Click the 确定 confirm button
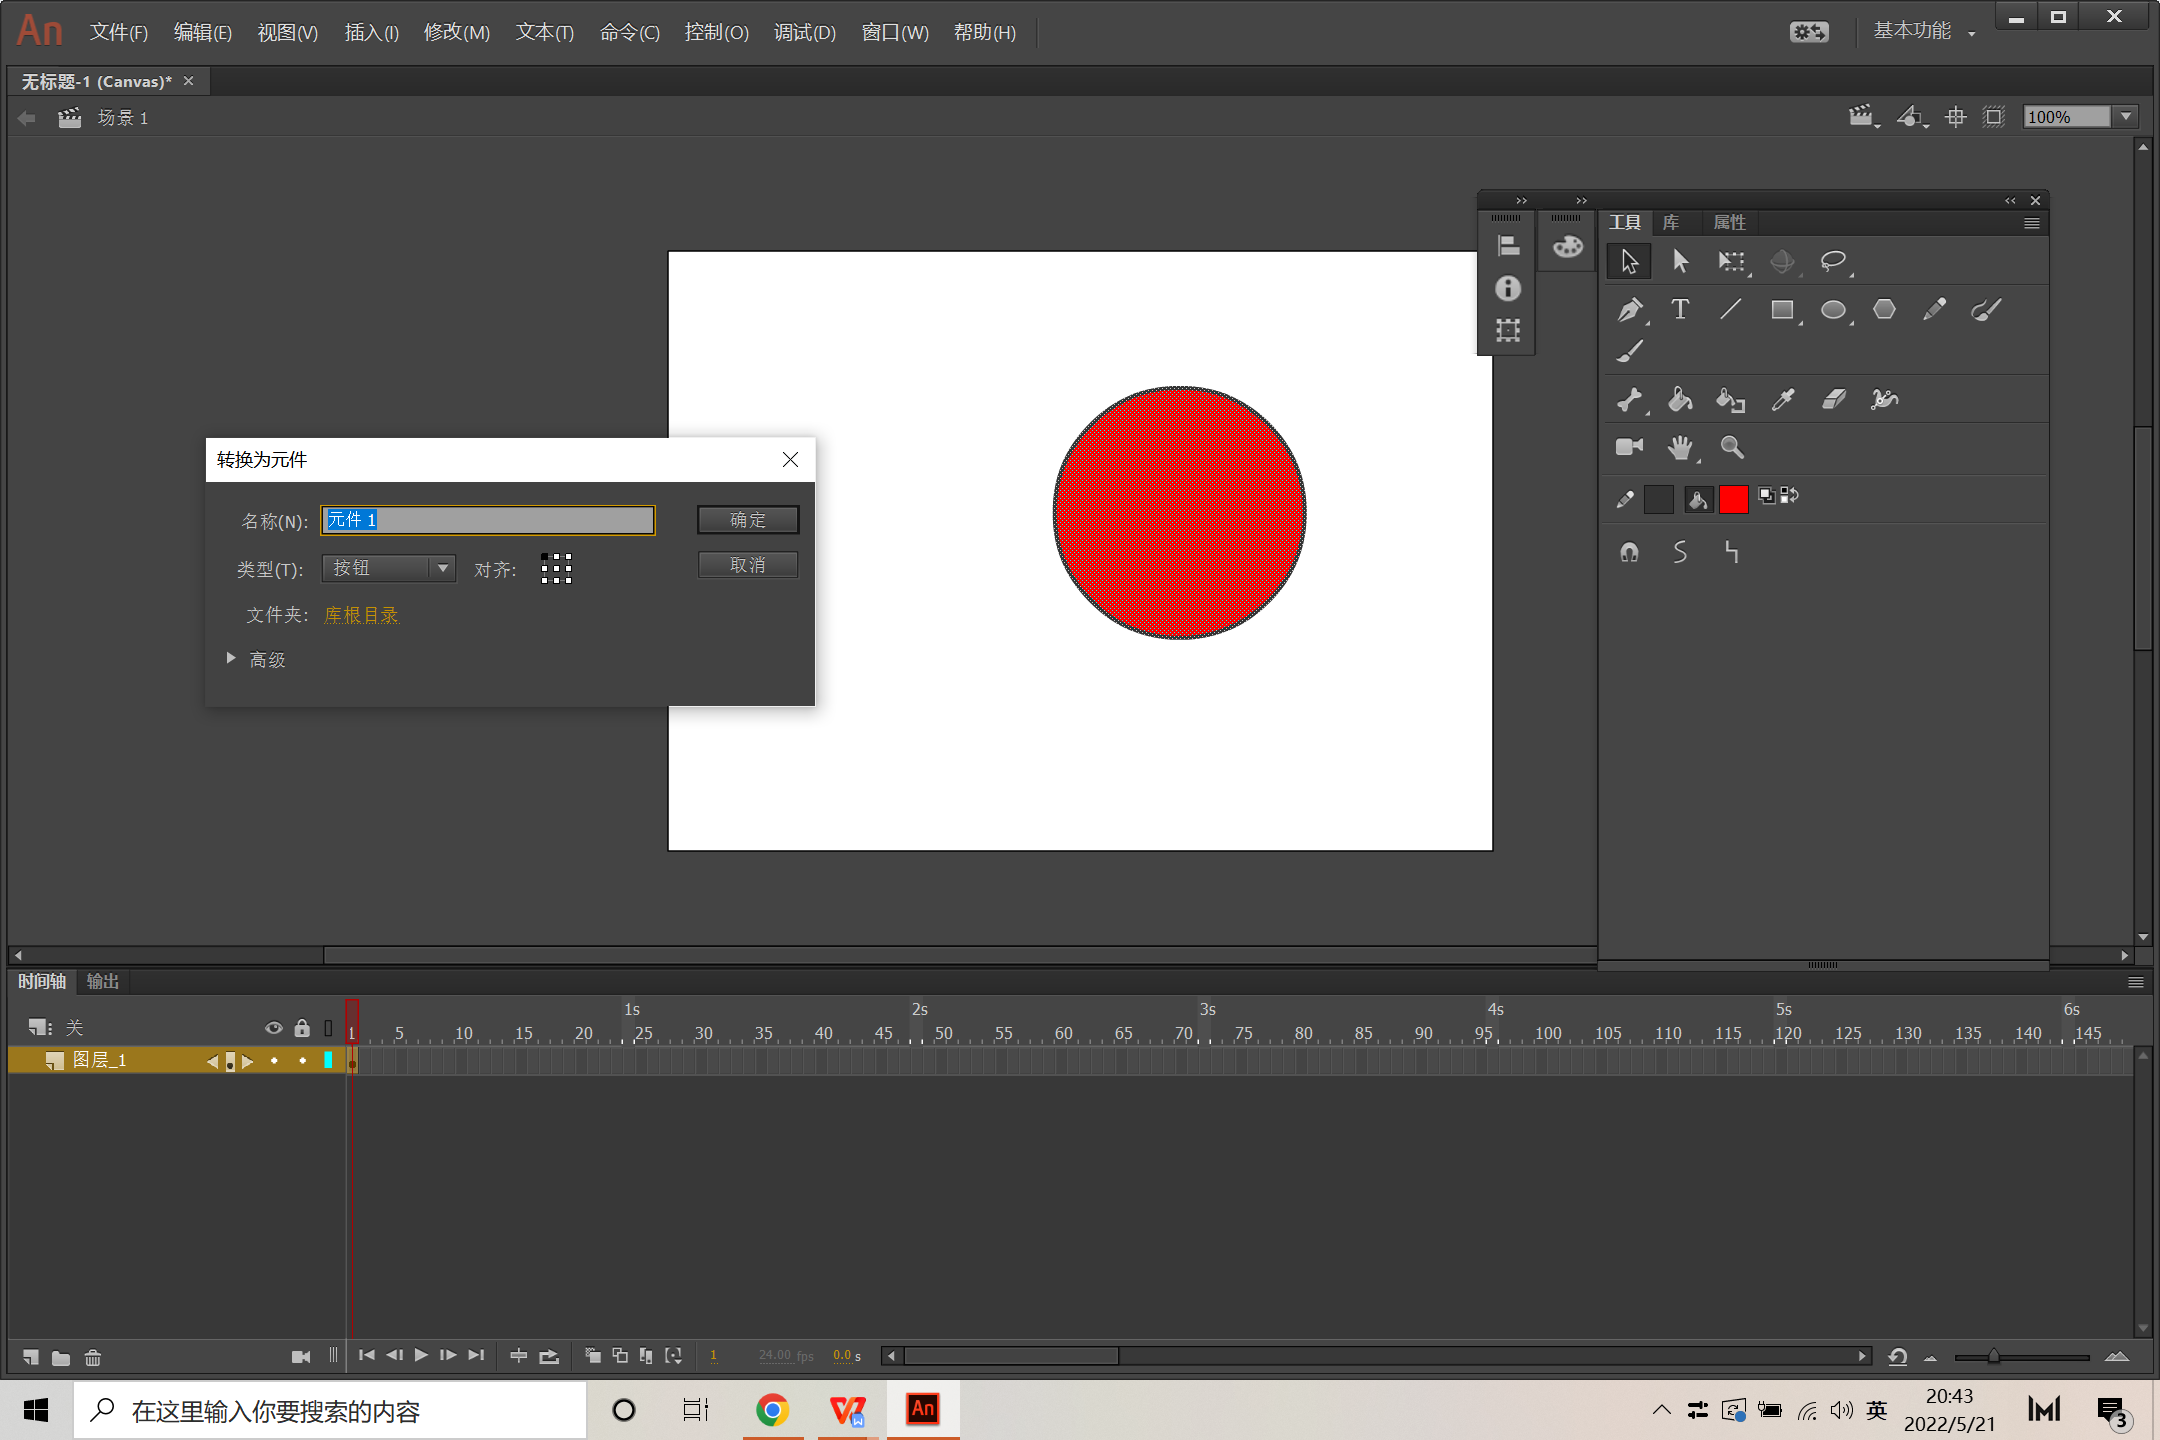 [x=747, y=519]
